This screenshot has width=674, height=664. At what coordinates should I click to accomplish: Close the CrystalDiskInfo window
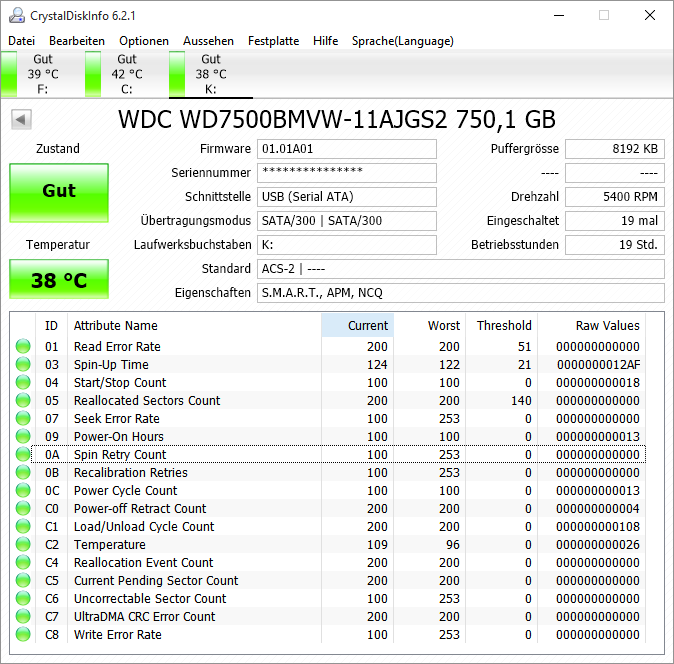coord(650,15)
